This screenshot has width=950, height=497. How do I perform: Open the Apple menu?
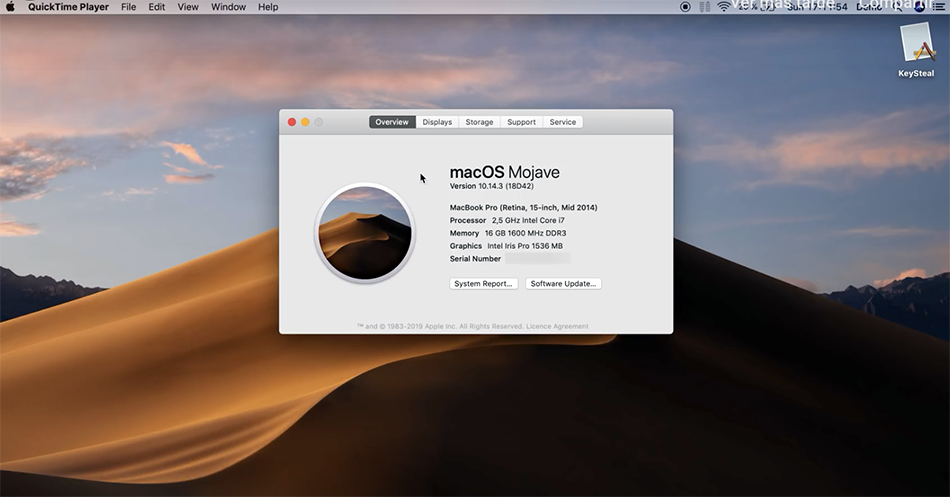pyautogui.click(x=10, y=7)
